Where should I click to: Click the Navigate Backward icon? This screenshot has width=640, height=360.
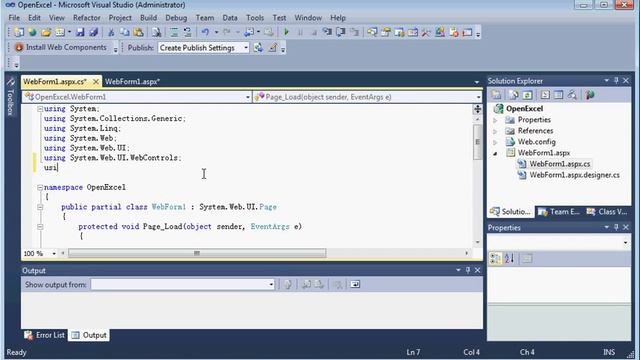249,32
